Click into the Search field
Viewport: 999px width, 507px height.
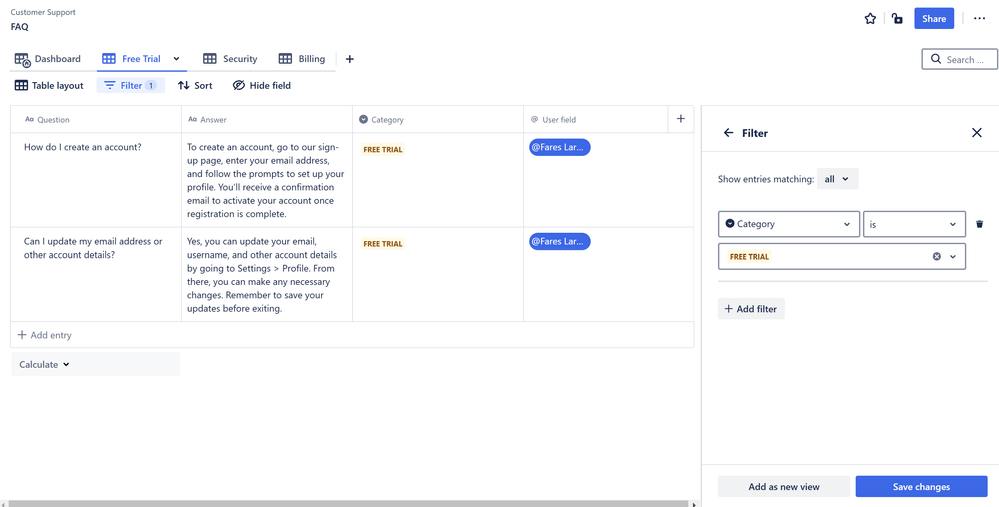[x=959, y=59]
